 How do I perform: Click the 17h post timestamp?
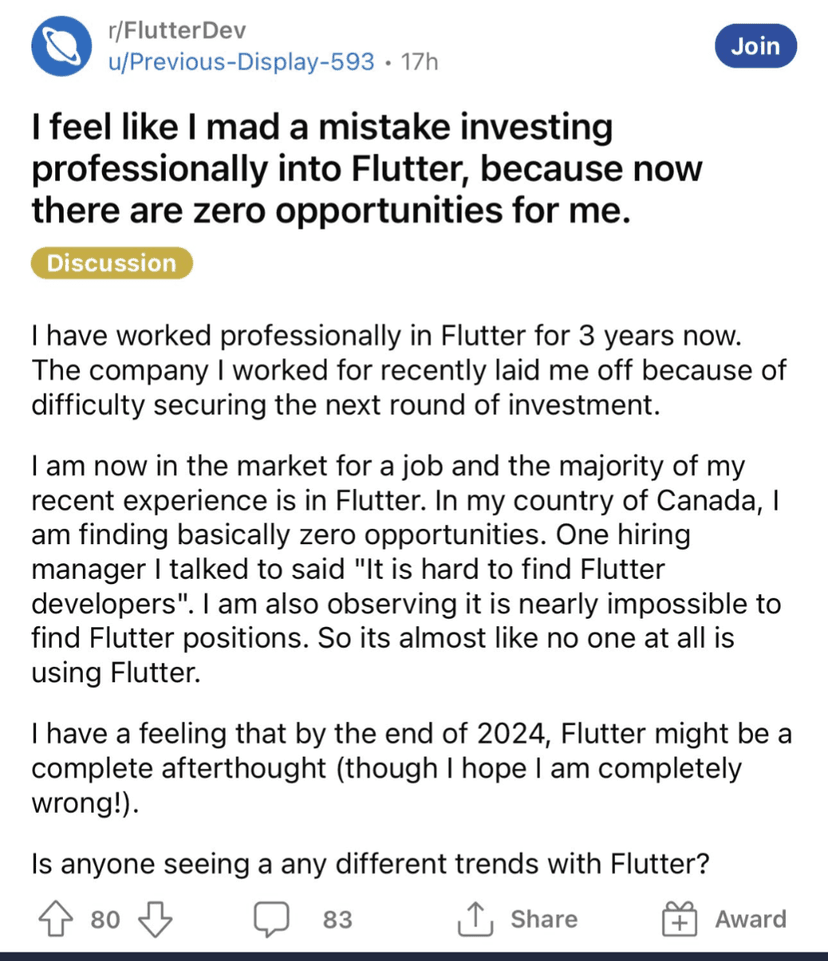(x=420, y=62)
